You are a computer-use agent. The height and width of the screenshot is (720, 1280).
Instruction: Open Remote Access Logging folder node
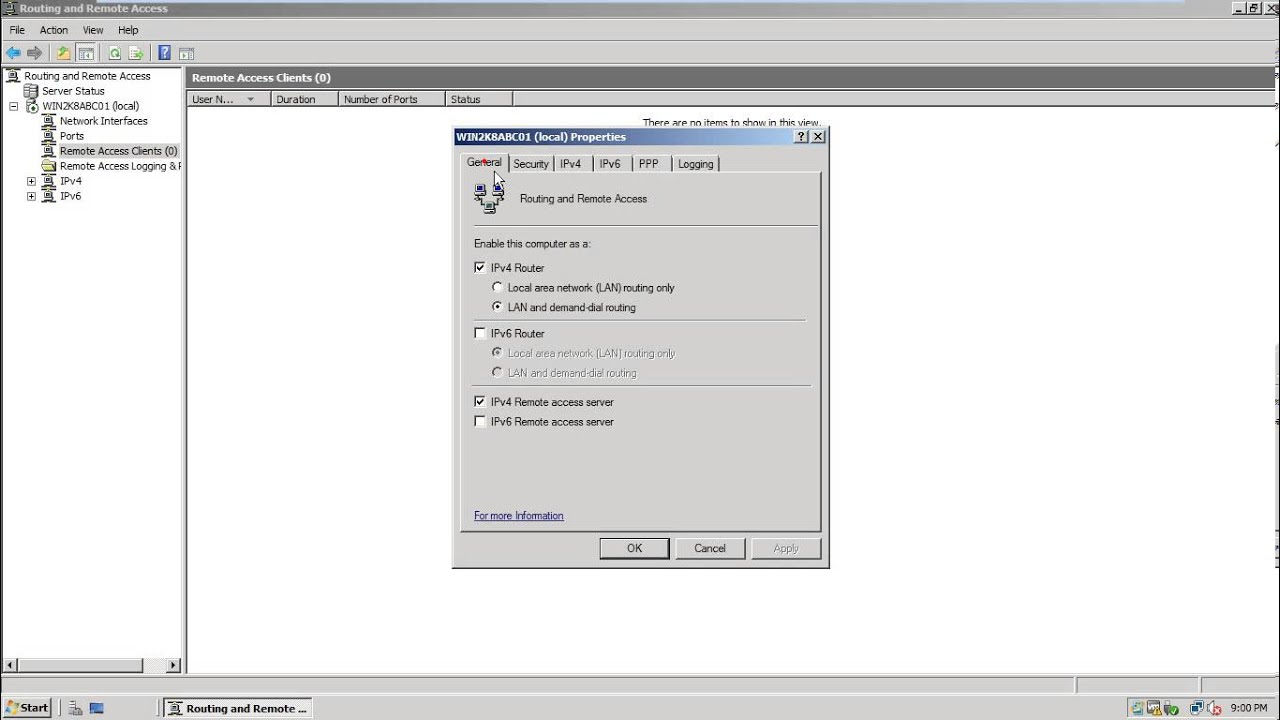(x=120, y=166)
